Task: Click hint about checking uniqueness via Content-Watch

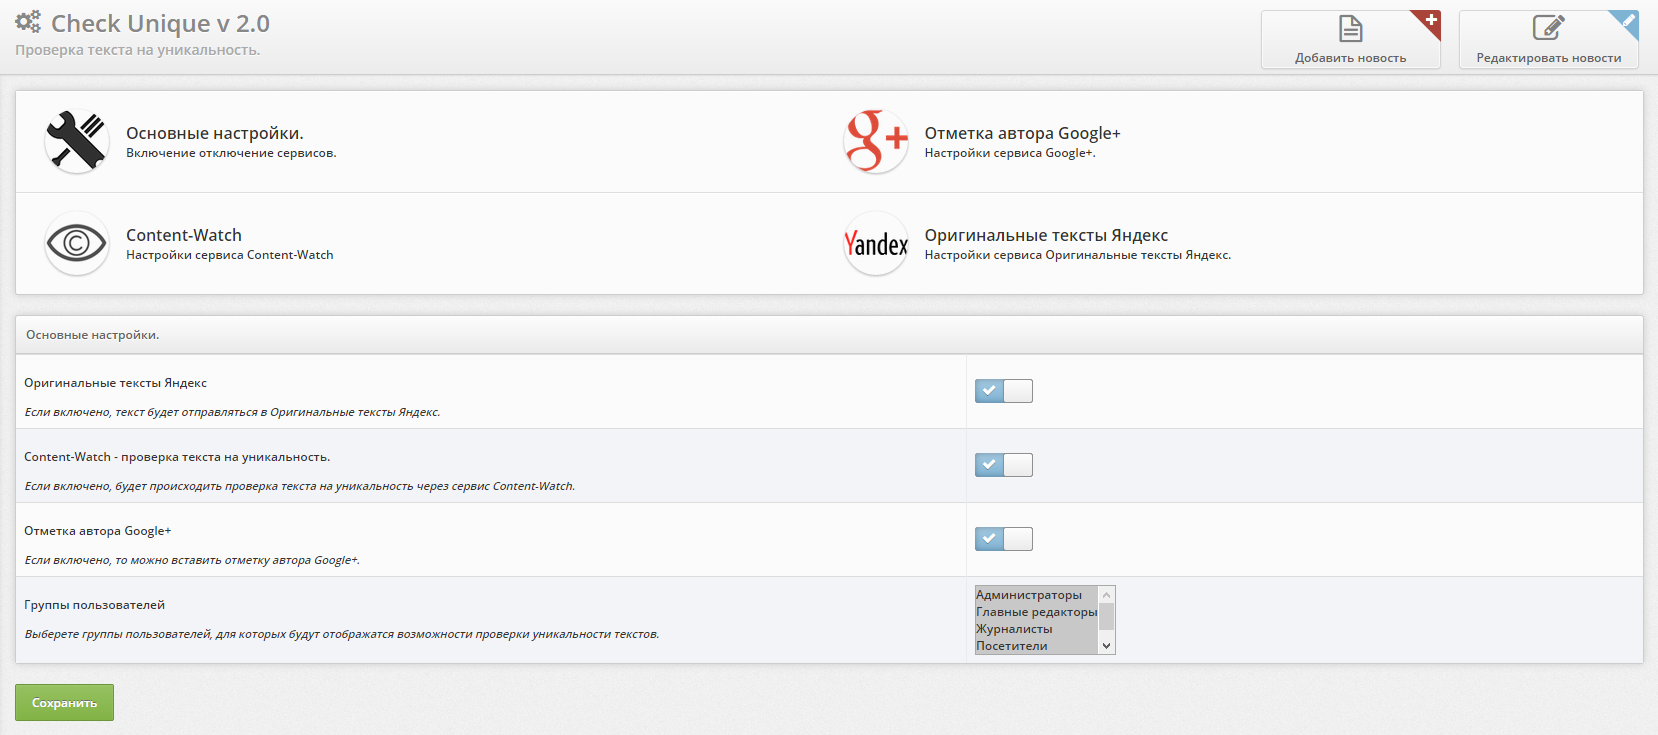Action: pyautogui.click(x=300, y=486)
